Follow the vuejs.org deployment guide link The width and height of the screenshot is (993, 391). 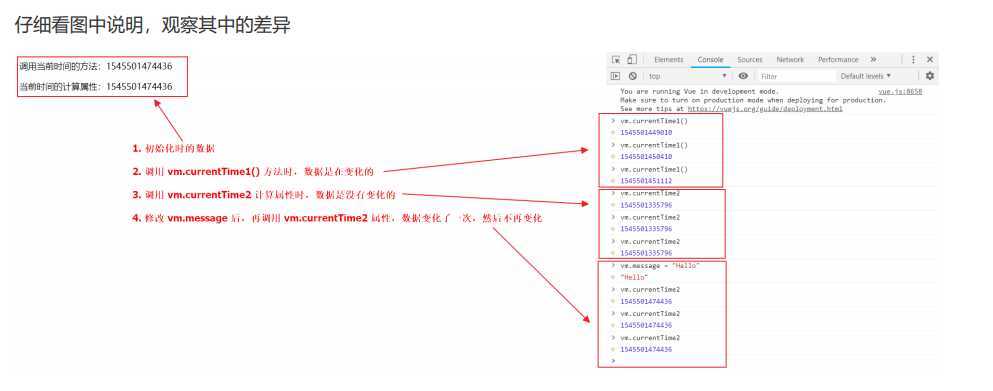tap(765, 108)
